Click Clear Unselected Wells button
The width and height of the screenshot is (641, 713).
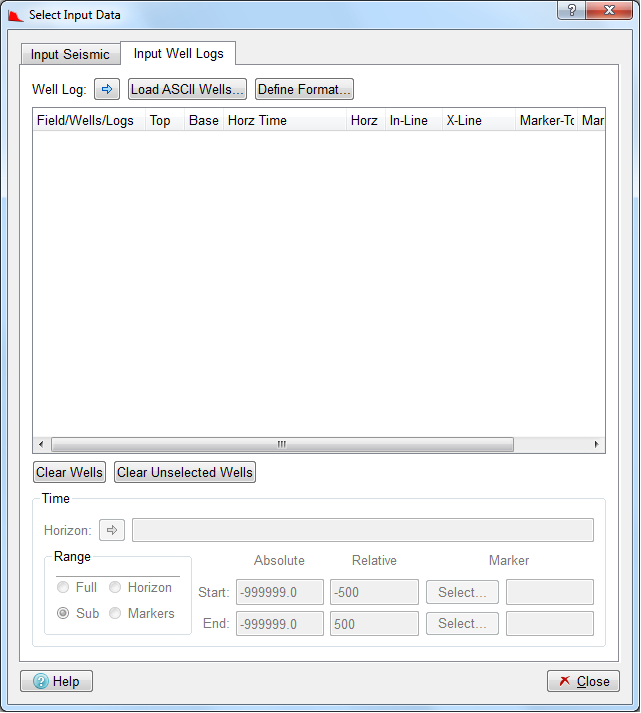click(185, 472)
